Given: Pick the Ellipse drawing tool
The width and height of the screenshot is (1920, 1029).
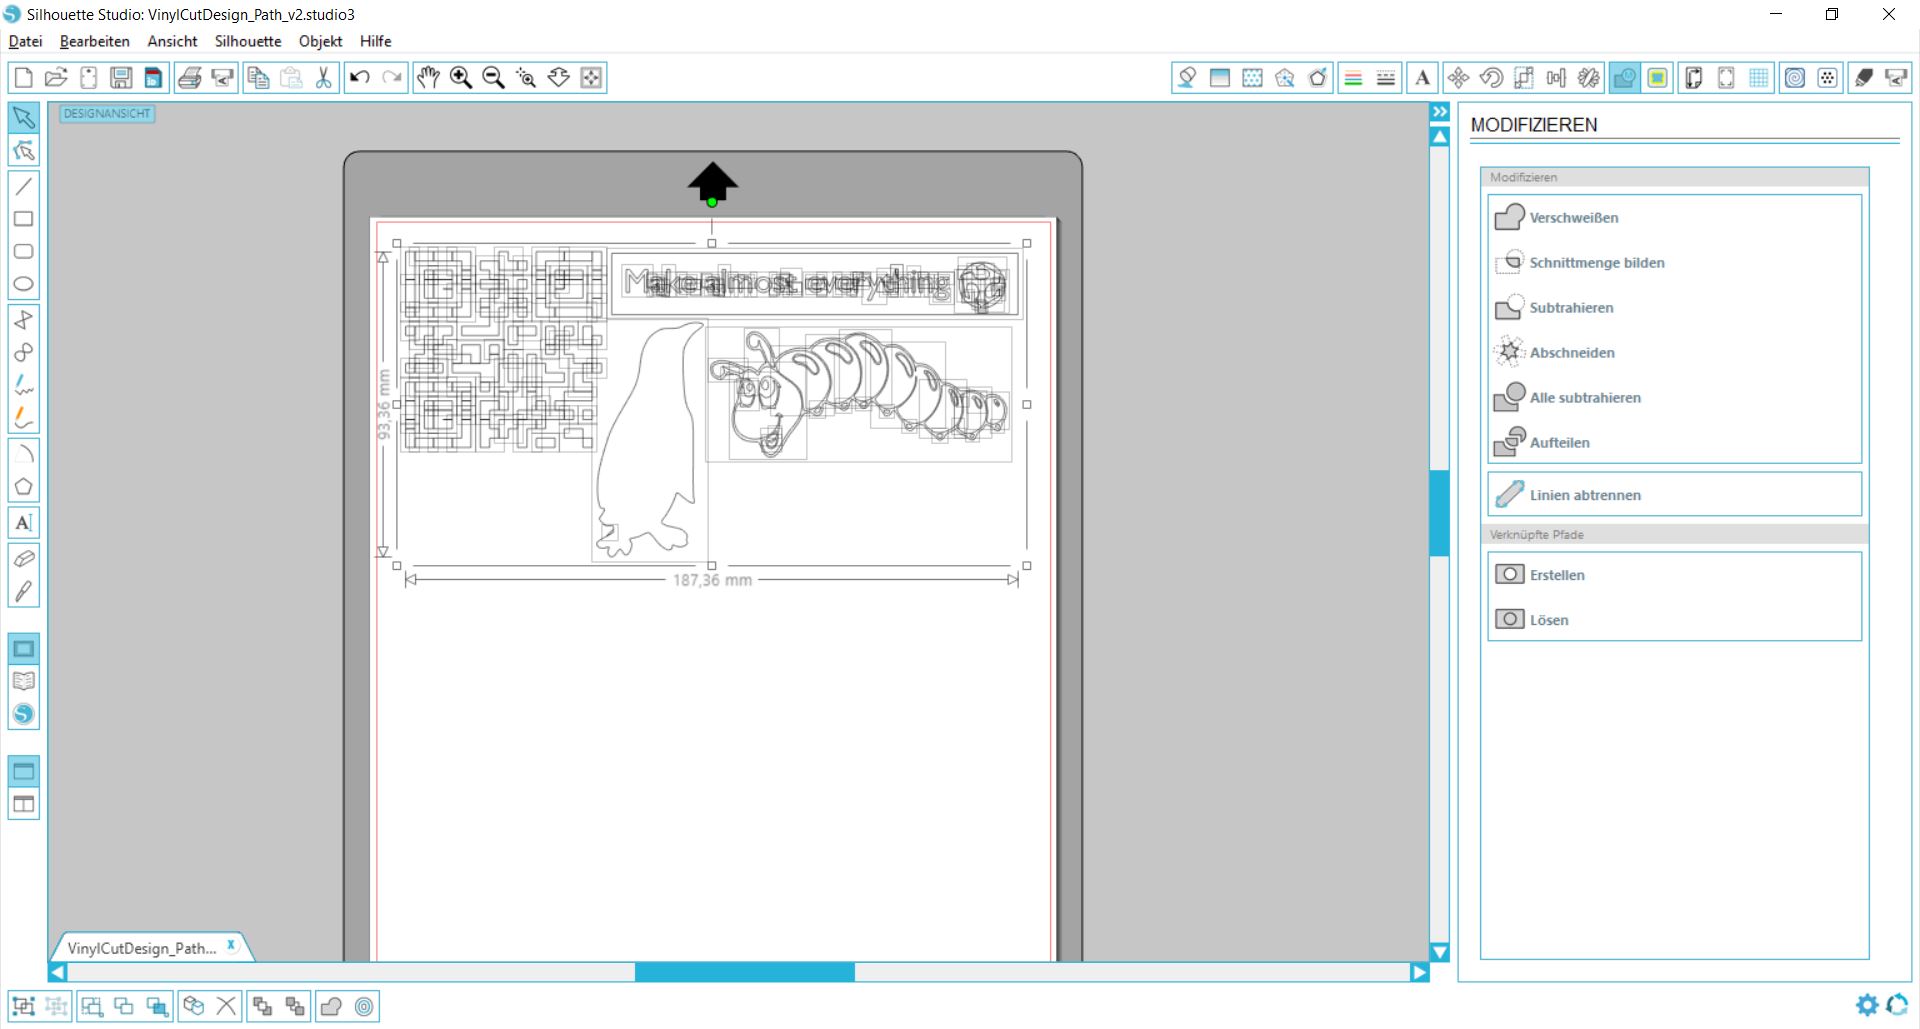Looking at the screenshot, I should point(24,285).
